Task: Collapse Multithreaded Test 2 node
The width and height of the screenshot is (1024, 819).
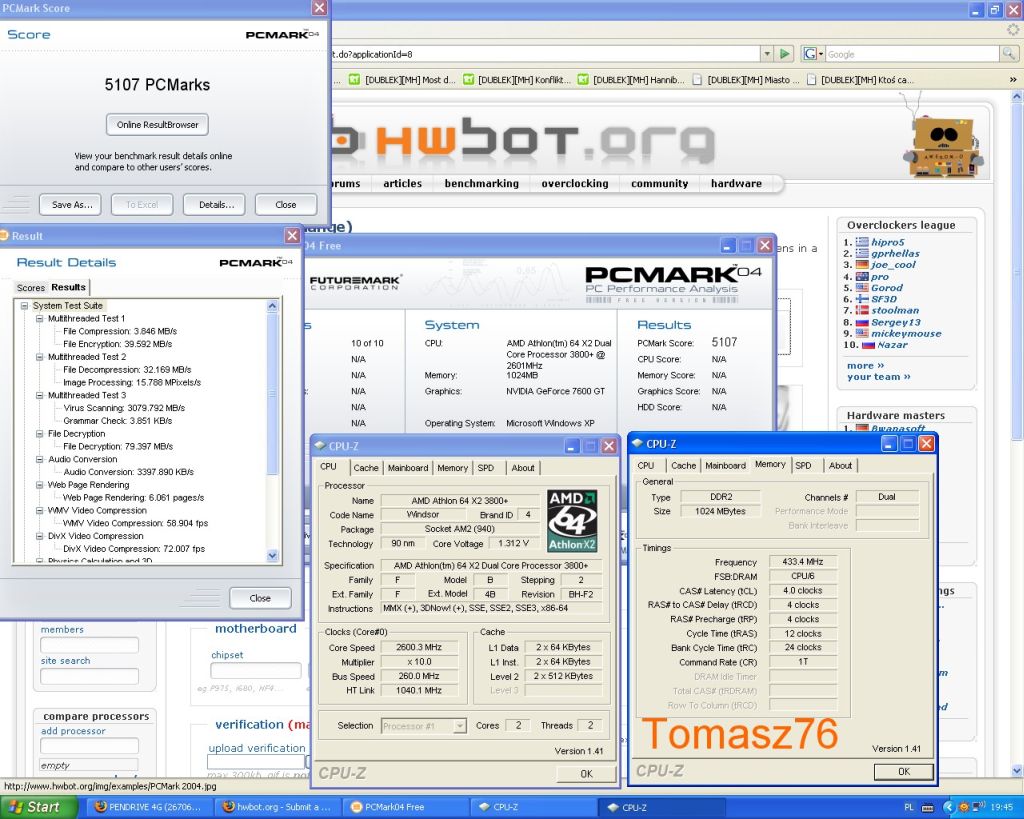Action: tap(39, 357)
